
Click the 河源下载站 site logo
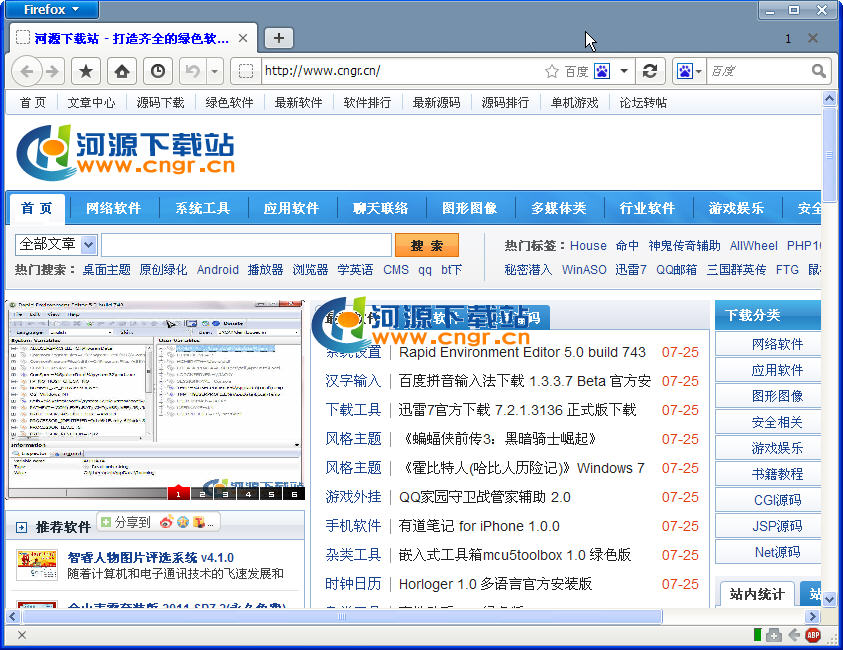coord(126,153)
